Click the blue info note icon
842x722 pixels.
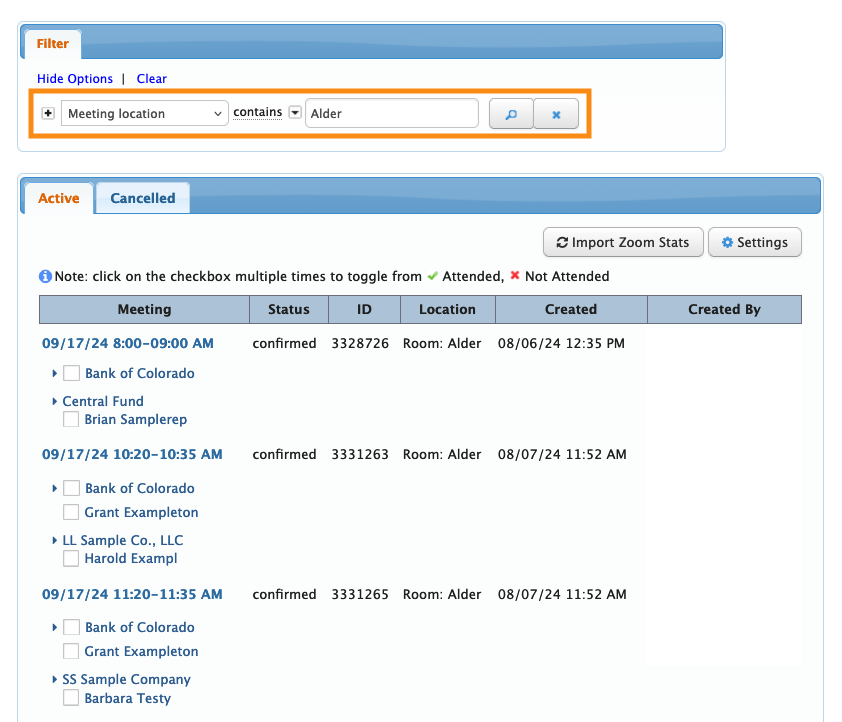tap(45, 276)
